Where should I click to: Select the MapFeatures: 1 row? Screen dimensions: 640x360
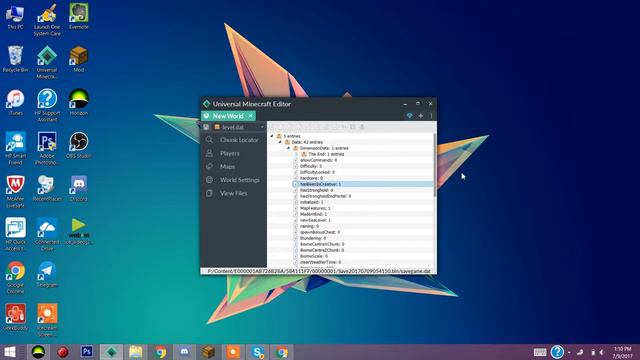click(x=315, y=208)
